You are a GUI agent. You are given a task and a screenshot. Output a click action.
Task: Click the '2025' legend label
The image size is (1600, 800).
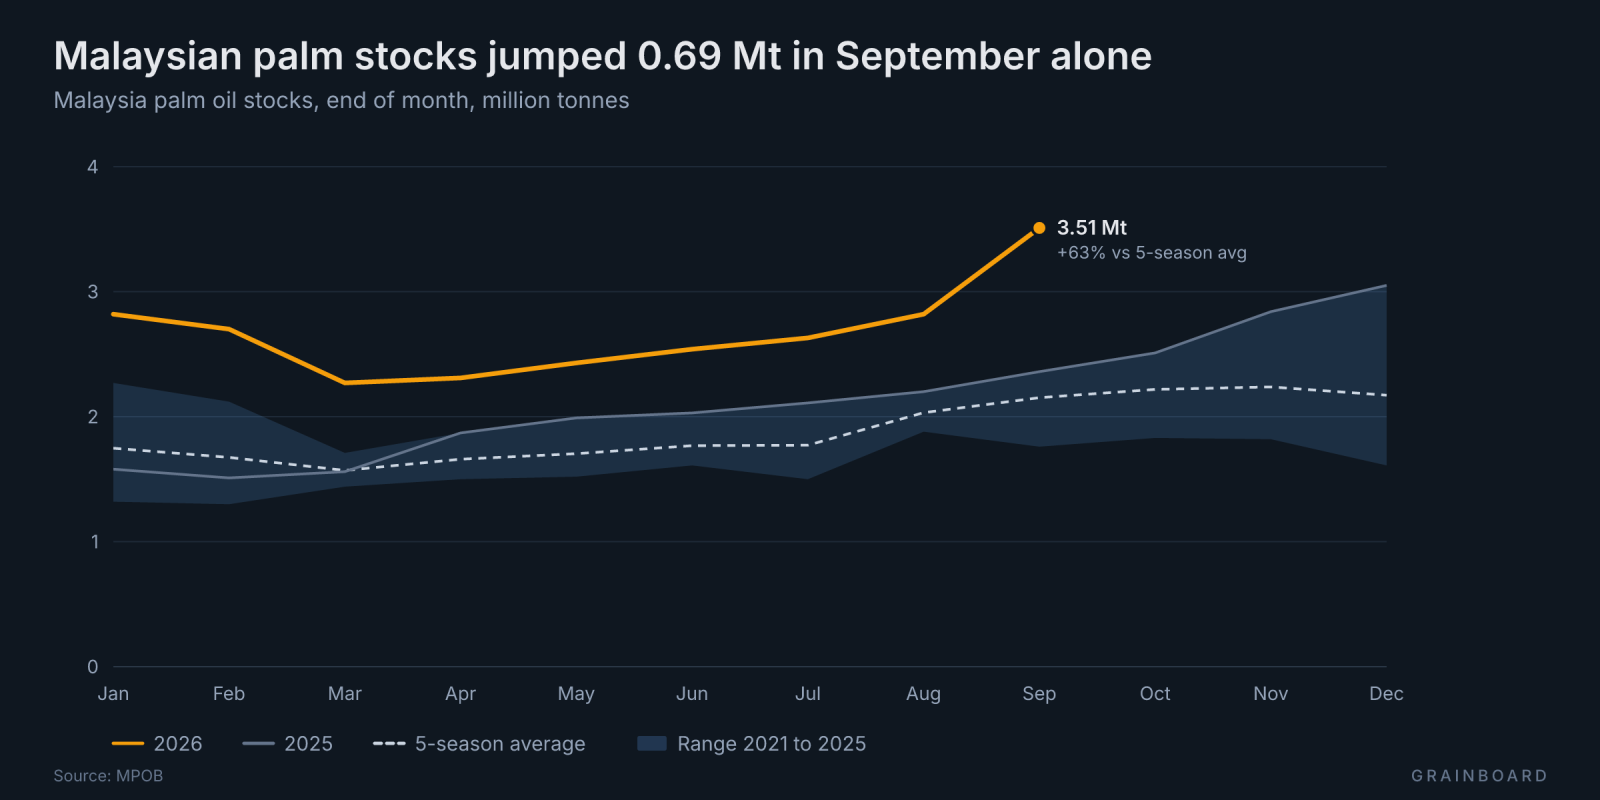point(308,744)
